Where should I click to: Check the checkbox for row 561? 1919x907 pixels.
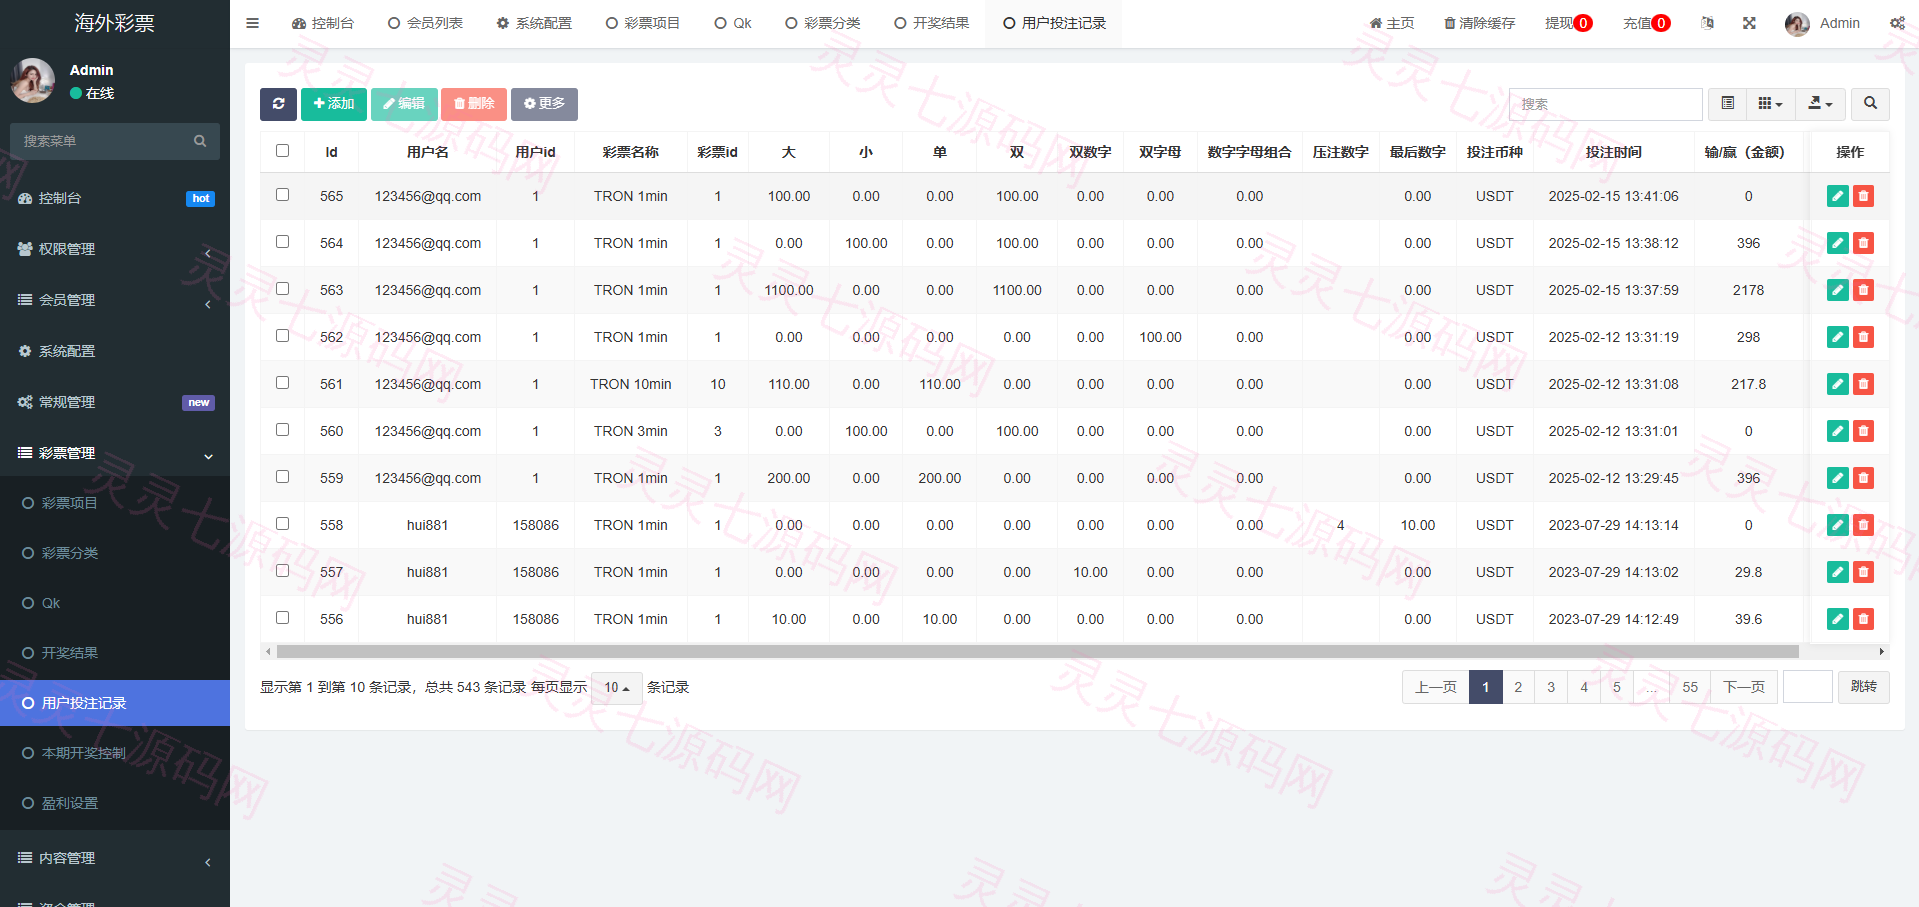[283, 383]
